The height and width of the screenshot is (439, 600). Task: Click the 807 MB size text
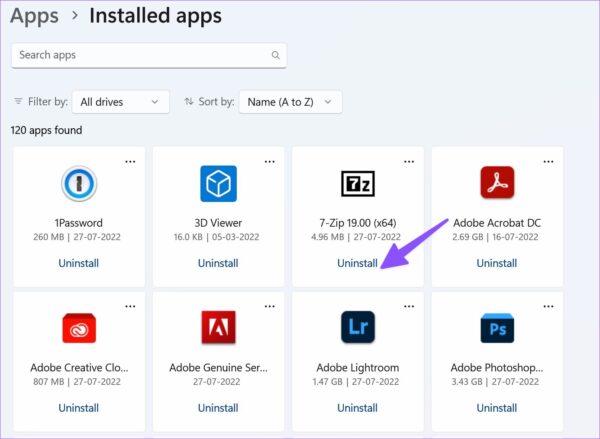(x=49, y=382)
